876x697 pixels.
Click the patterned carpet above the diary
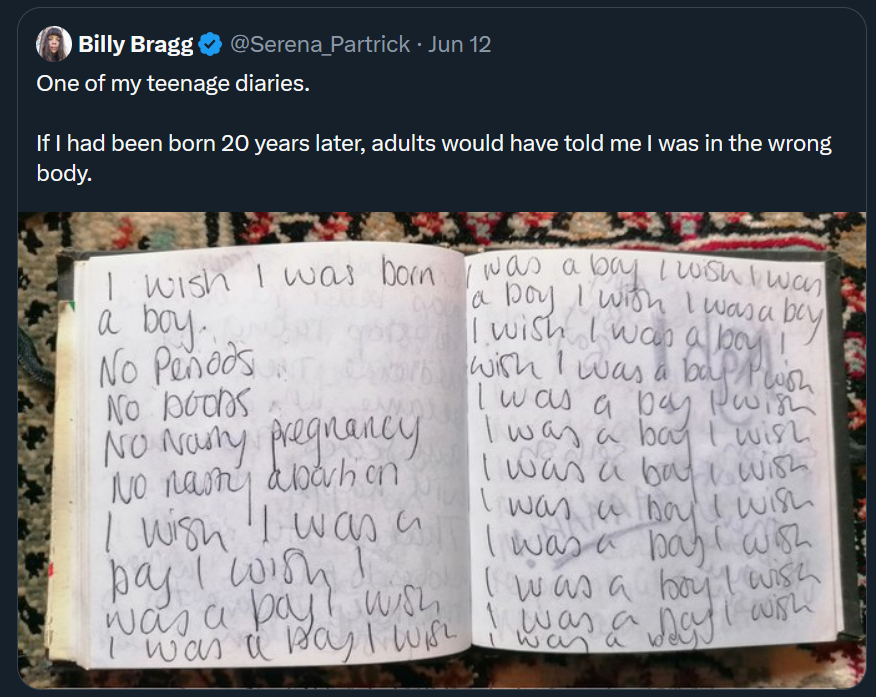[x=441, y=229]
